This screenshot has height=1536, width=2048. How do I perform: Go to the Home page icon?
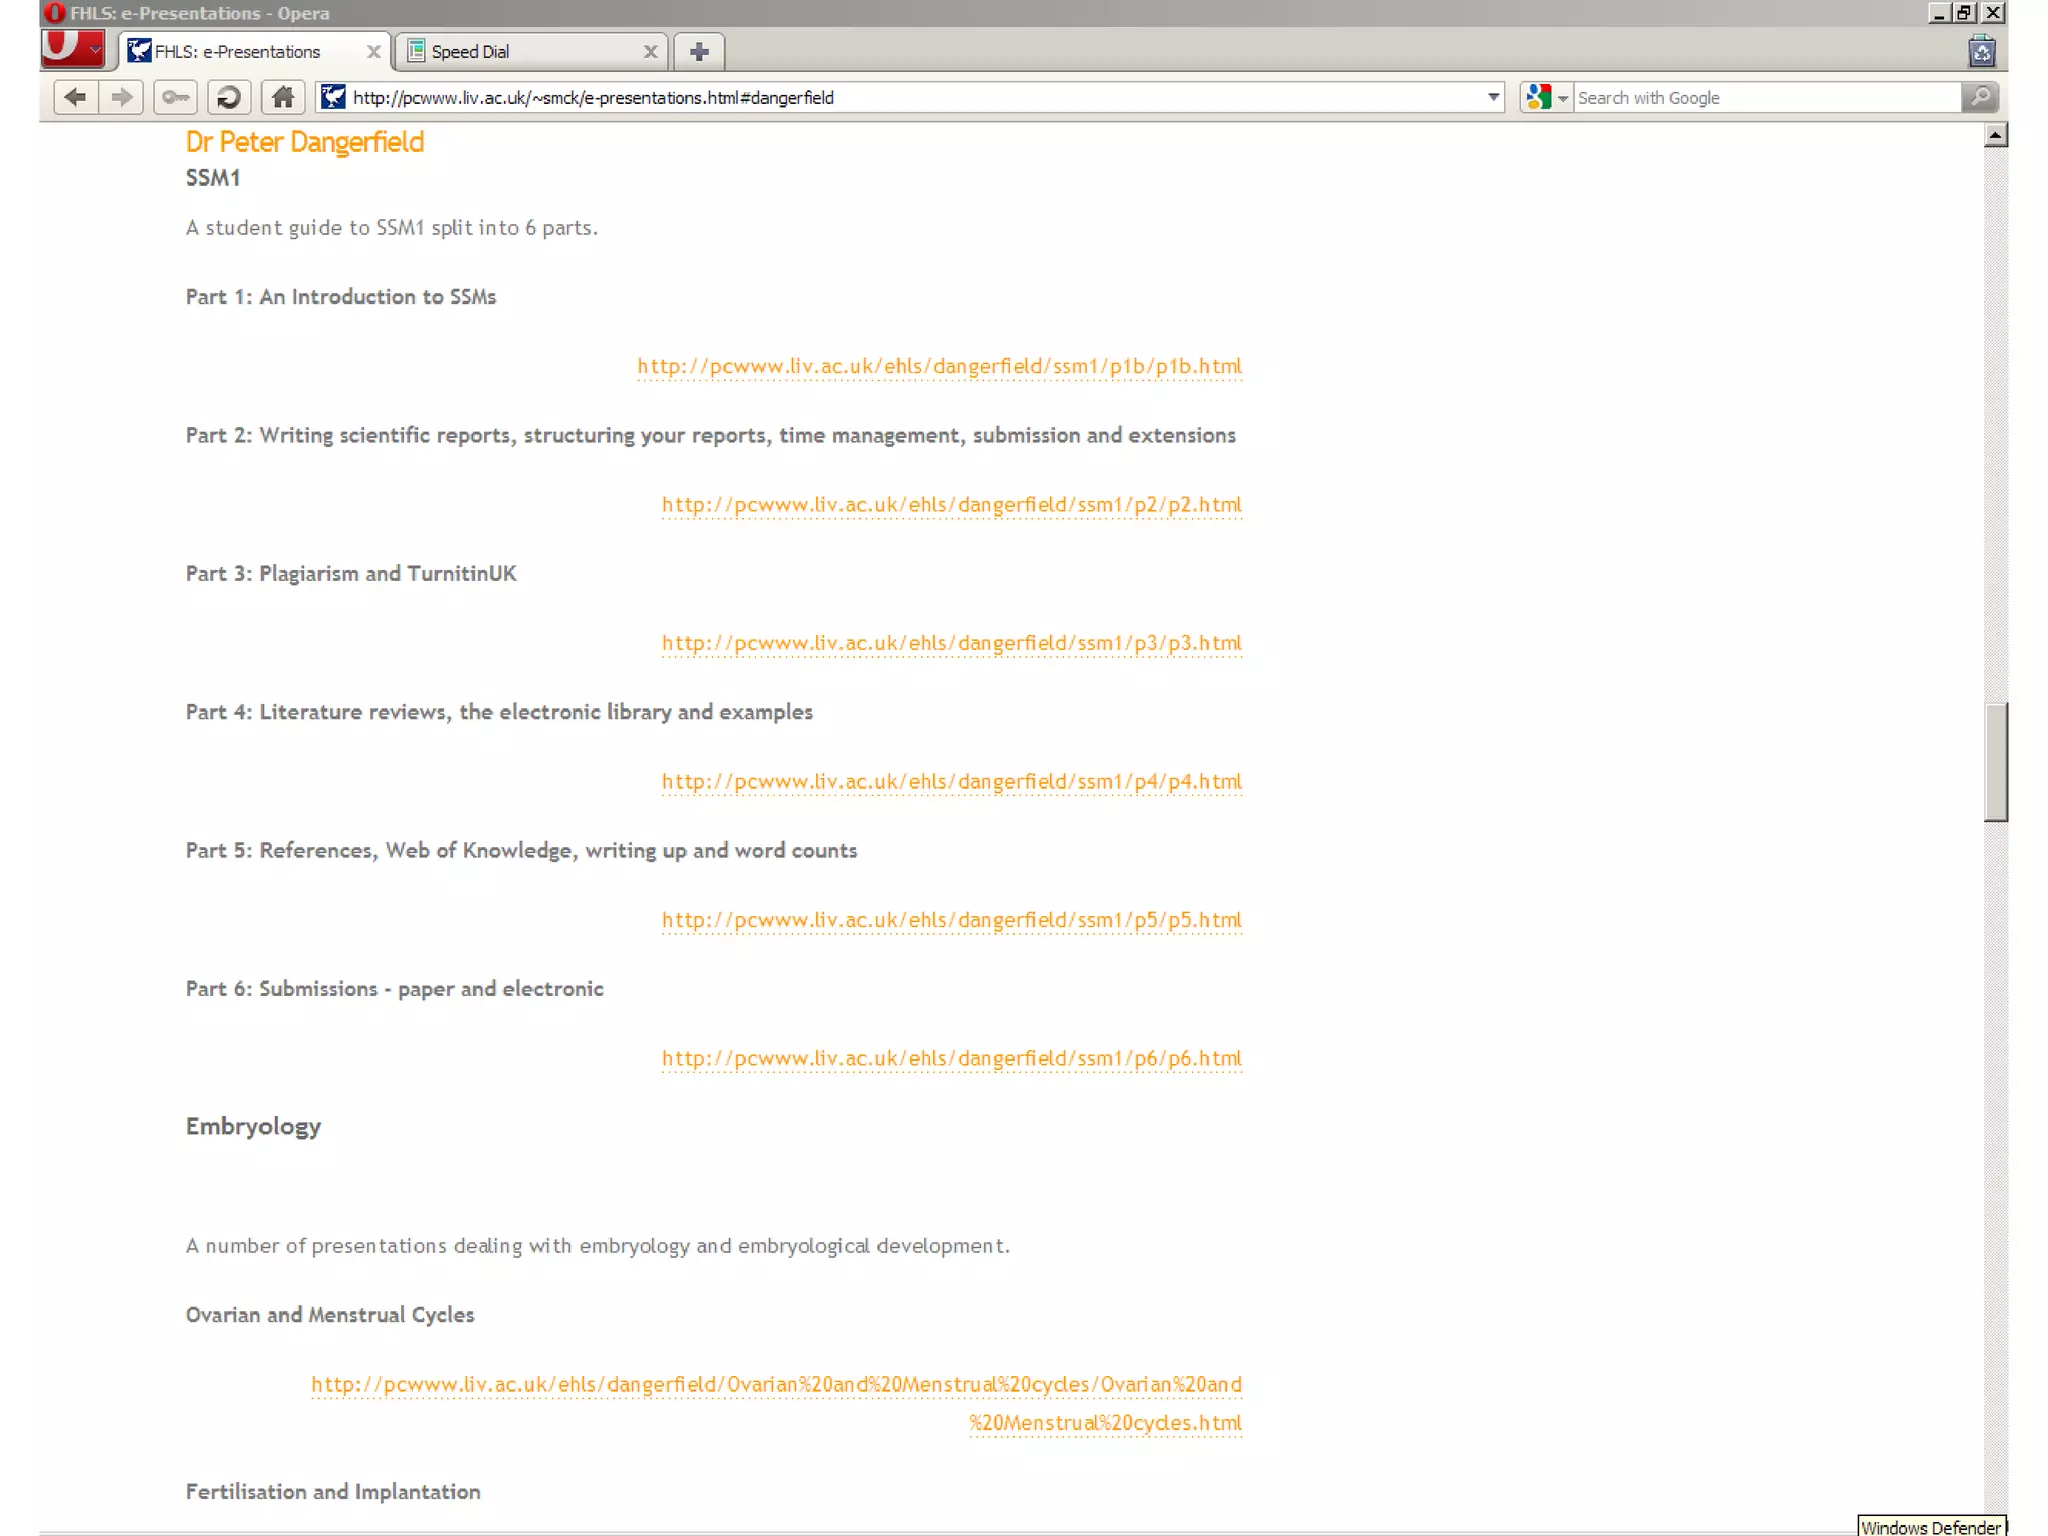click(x=283, y=97)
